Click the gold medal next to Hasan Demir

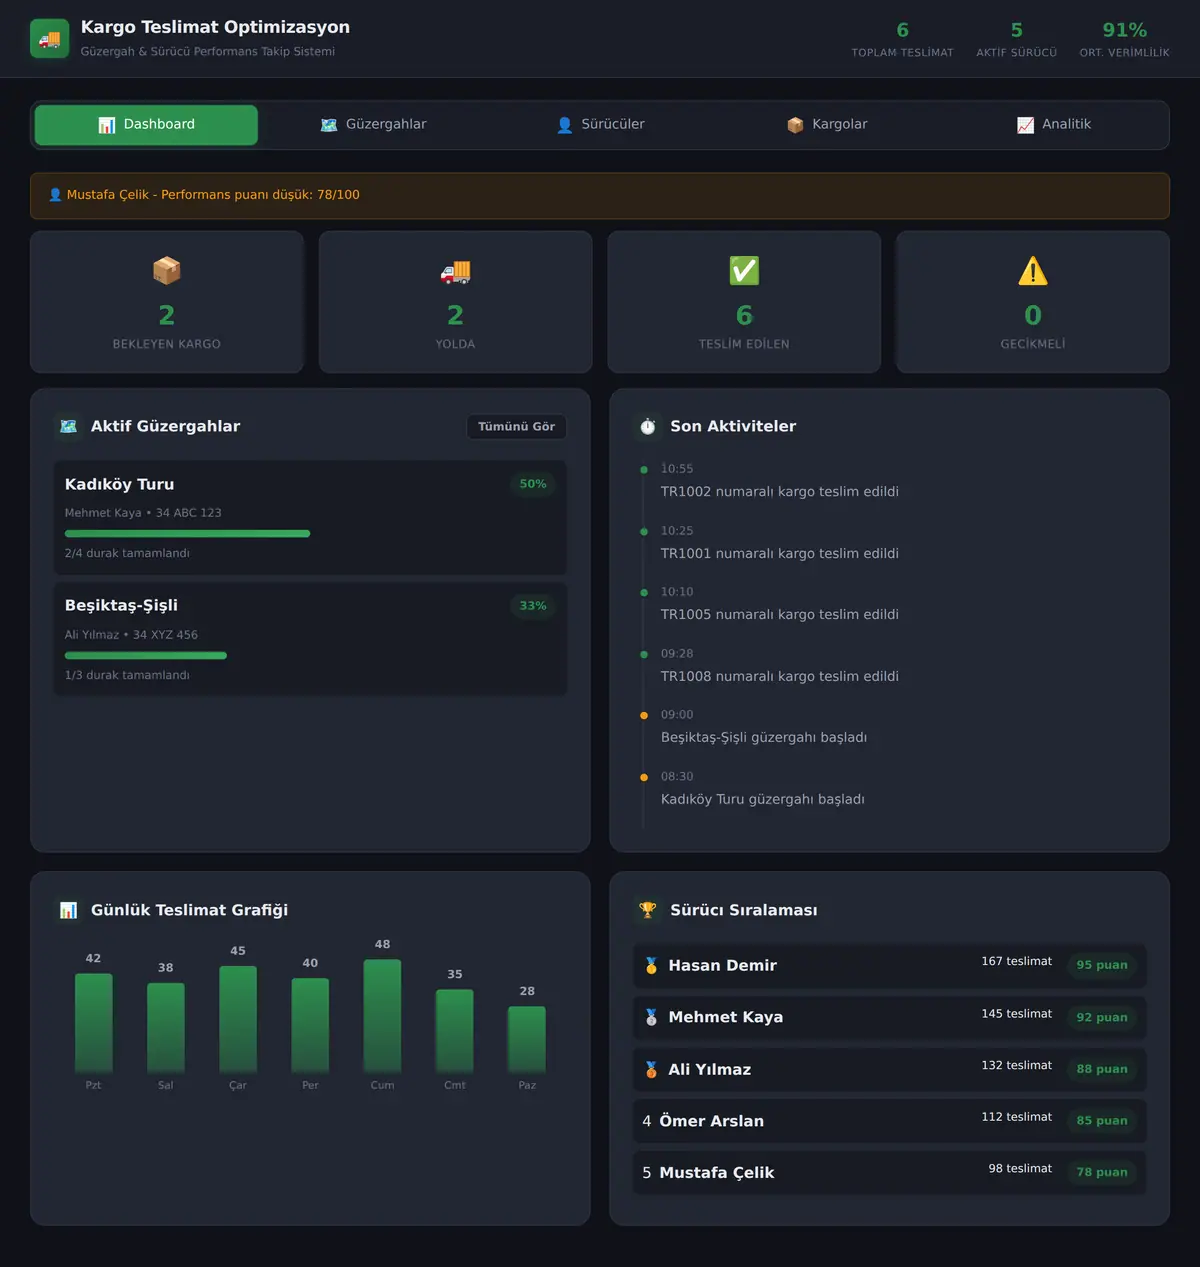click(651, 966)
